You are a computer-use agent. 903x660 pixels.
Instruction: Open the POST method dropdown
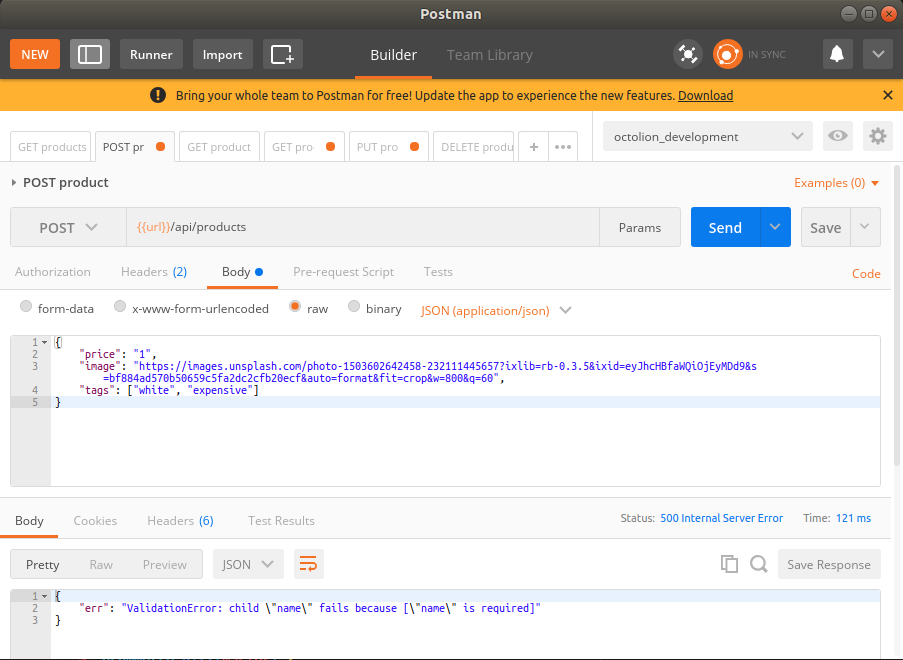(68, 227)
